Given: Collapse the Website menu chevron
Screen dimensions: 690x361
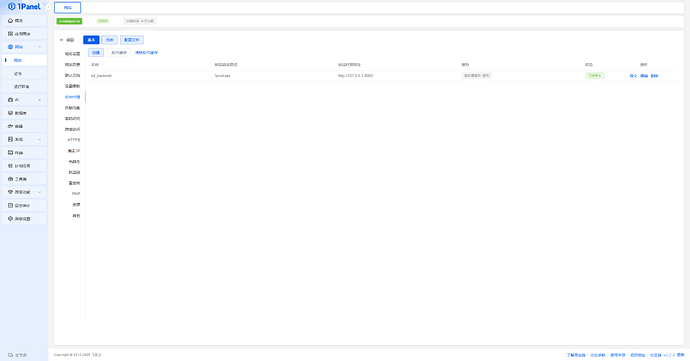Looking at the screenshot, I should click(40, 47).
